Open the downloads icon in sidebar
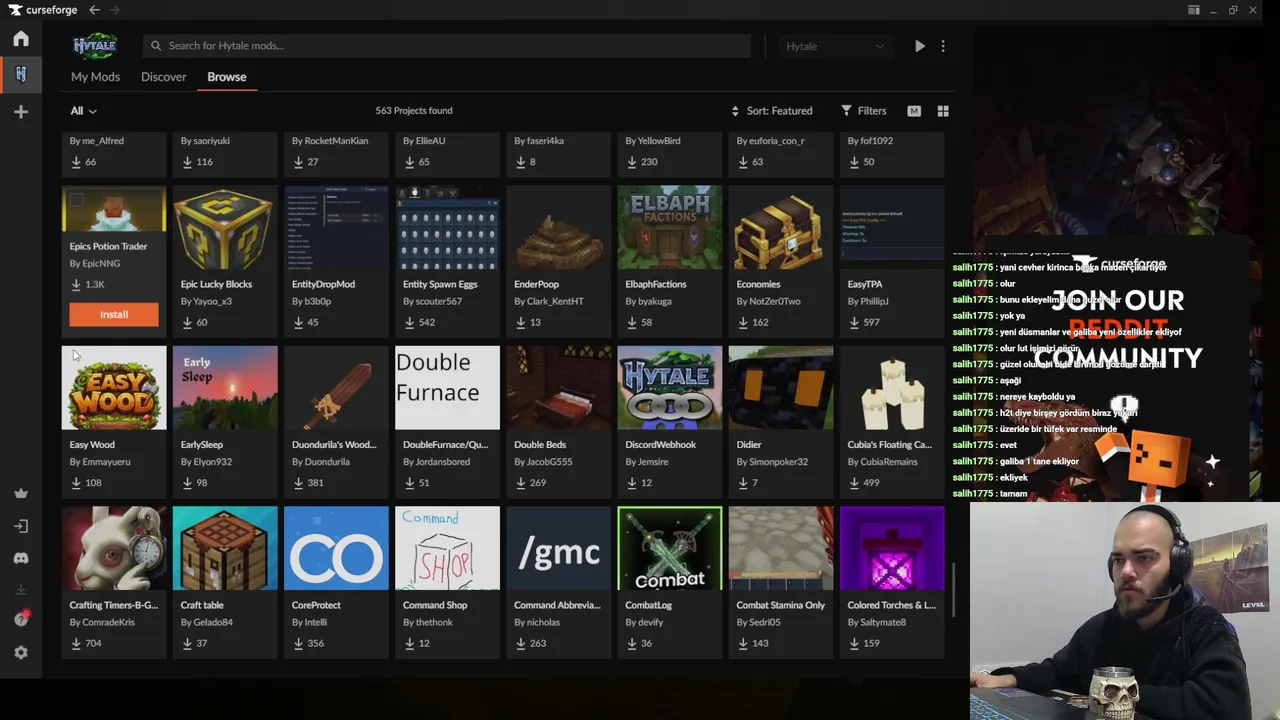The height and width of the screenshot is (720, 1280). [21, 589]
